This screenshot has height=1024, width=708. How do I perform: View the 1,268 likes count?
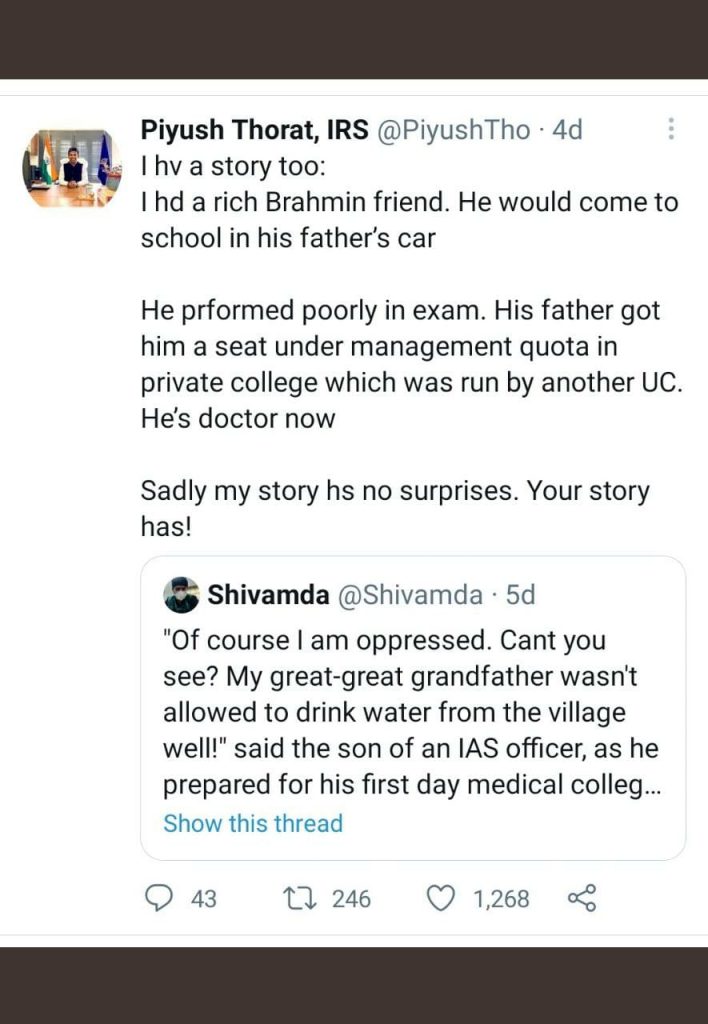click(x=501, y=899)
